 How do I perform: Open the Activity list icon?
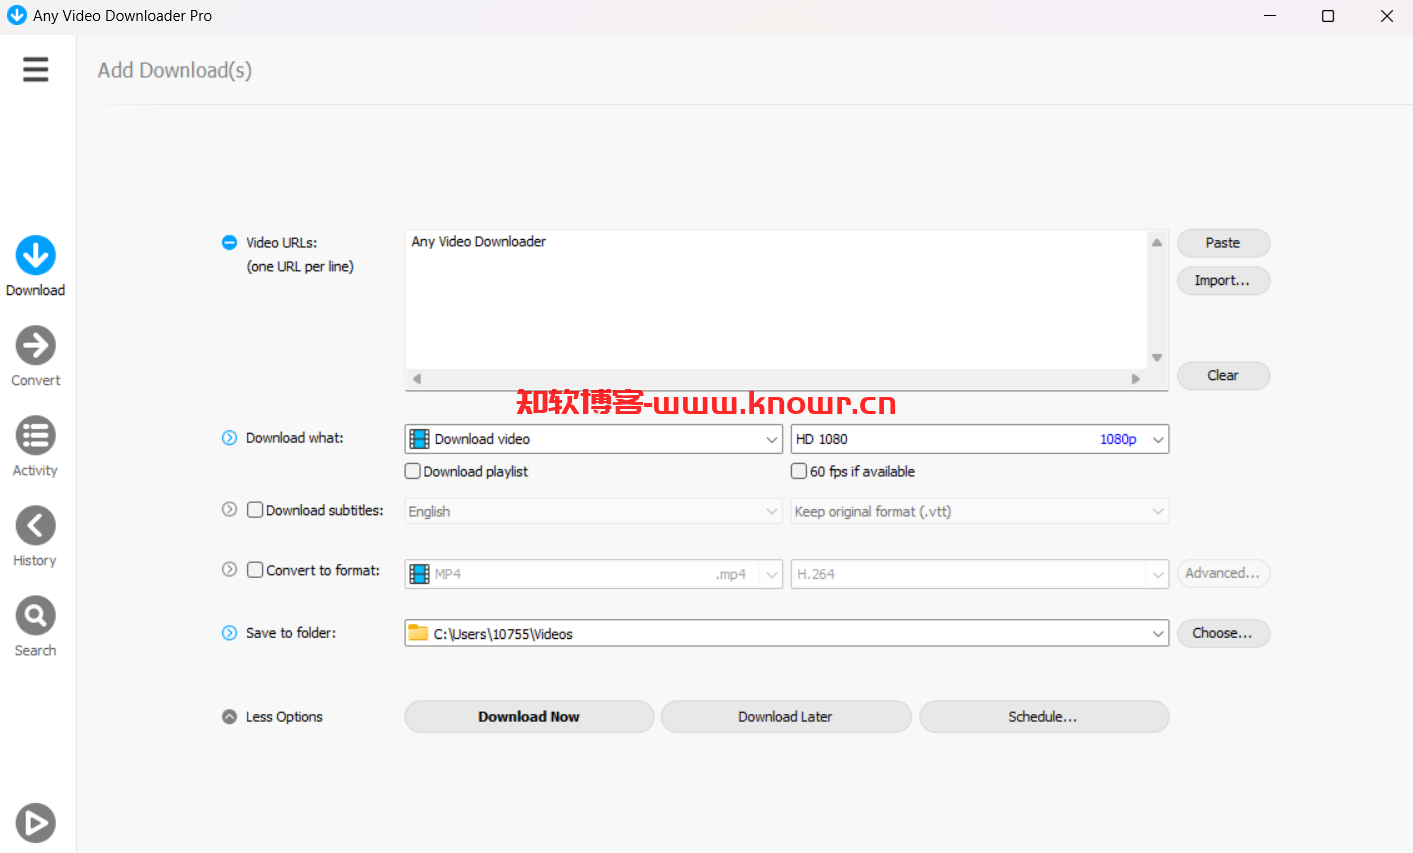tap(35, 436)
